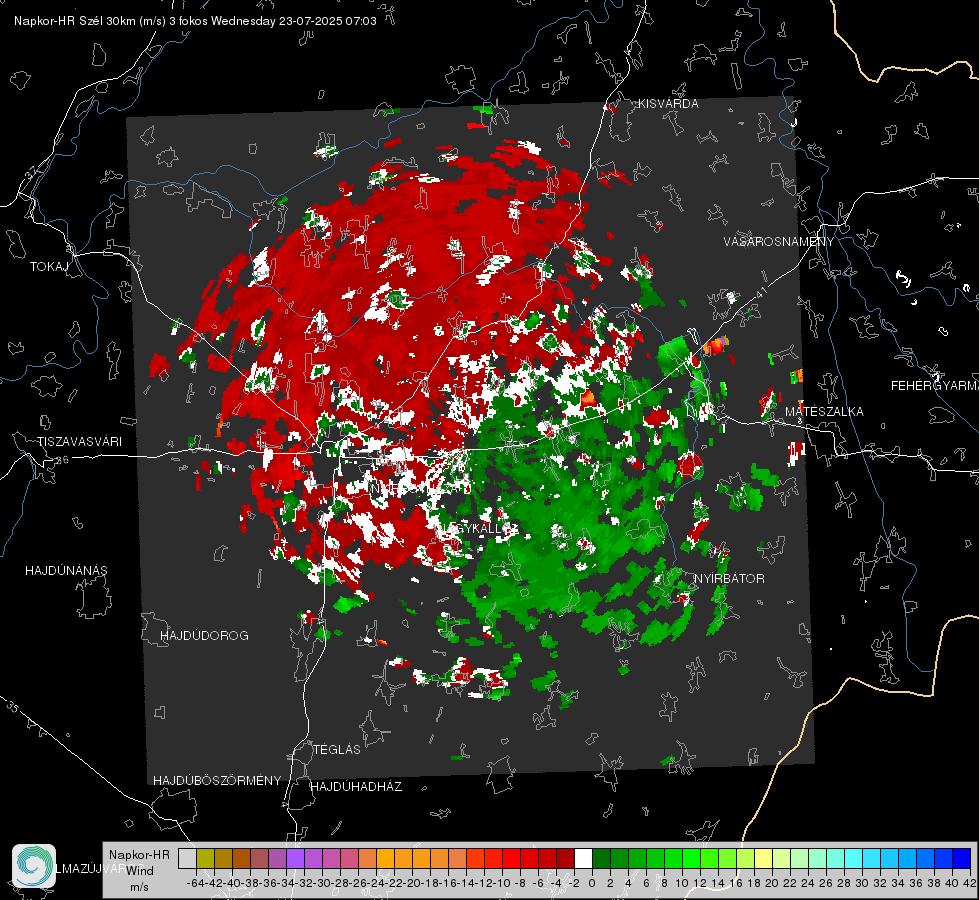
Task: Click the TOKAJ town label
Action: coord(49,267)
